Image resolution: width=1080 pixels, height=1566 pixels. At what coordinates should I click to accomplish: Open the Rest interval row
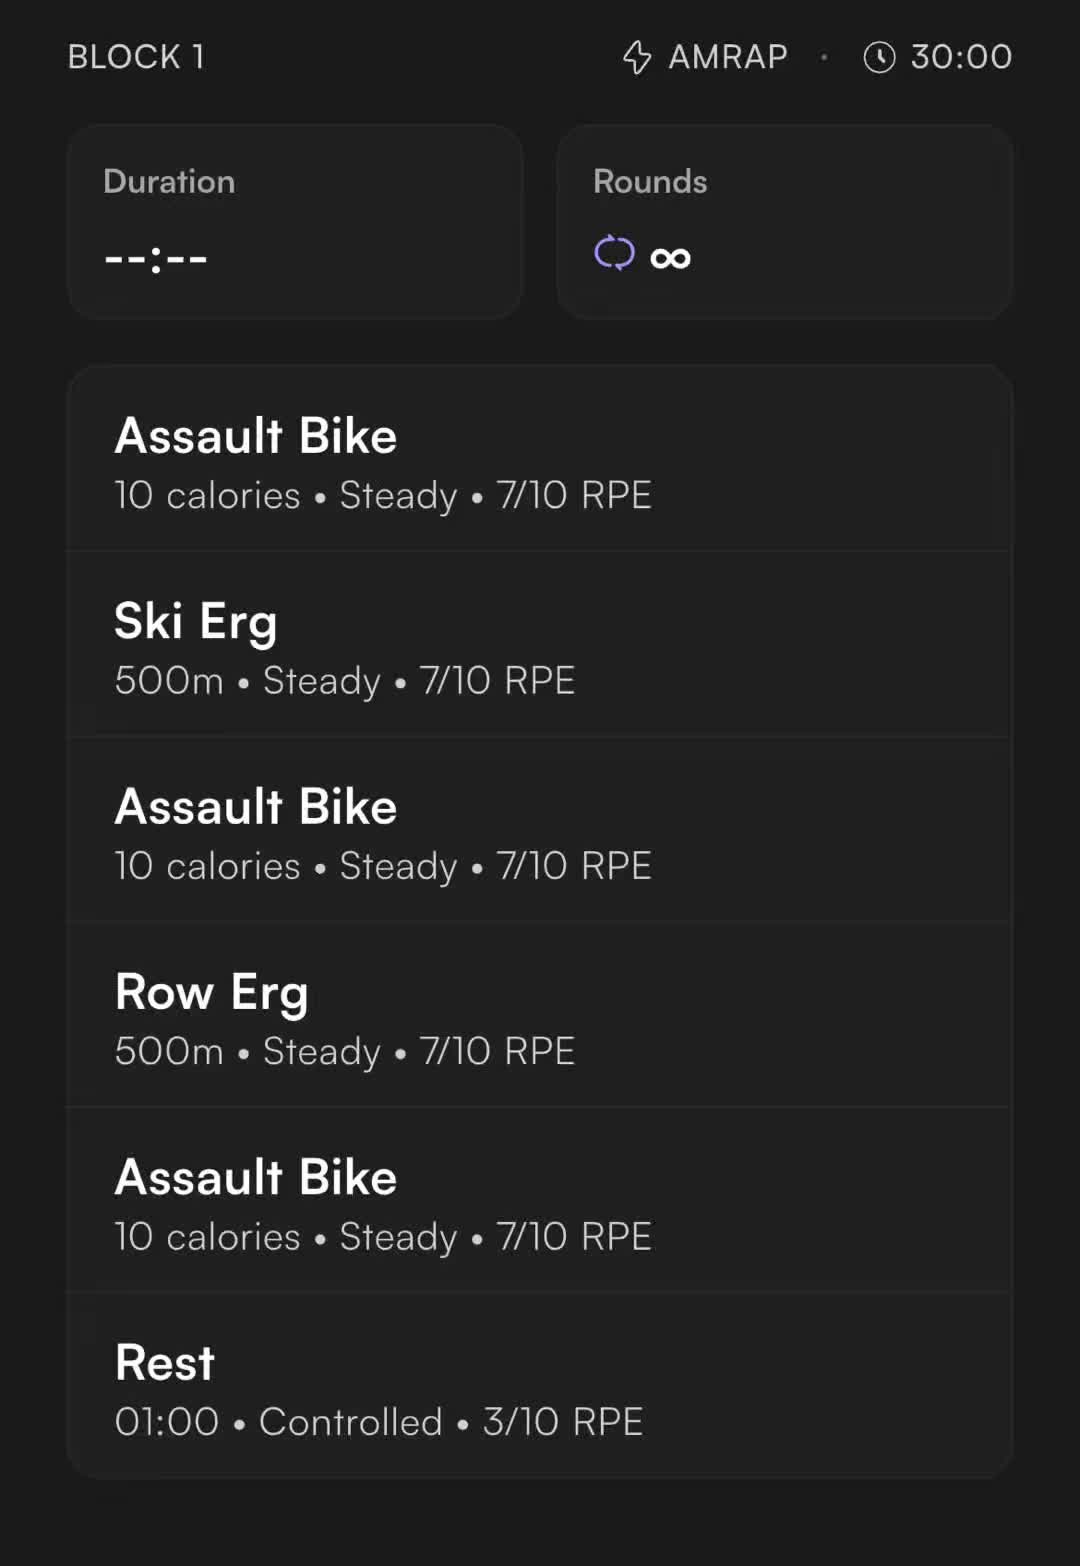pos(540,1385)
